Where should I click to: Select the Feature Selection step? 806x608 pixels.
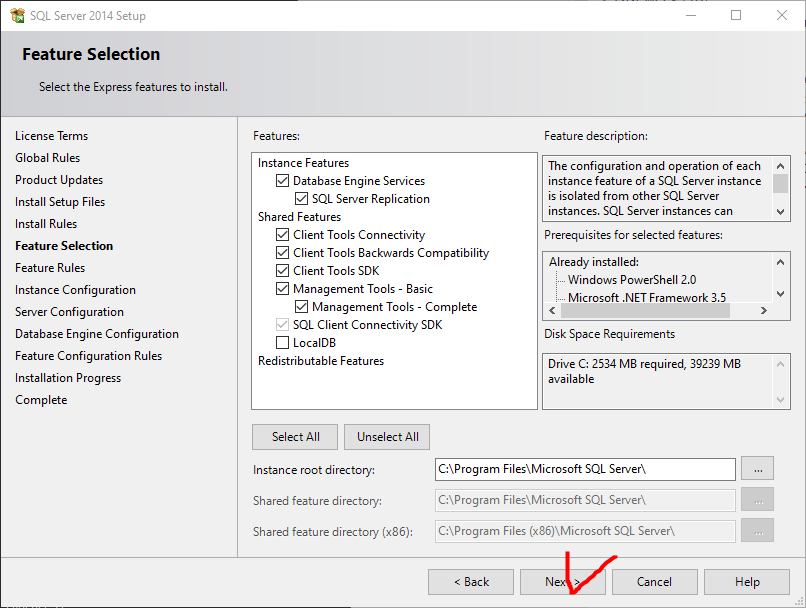pyautogui.click(x=64, y=246)
